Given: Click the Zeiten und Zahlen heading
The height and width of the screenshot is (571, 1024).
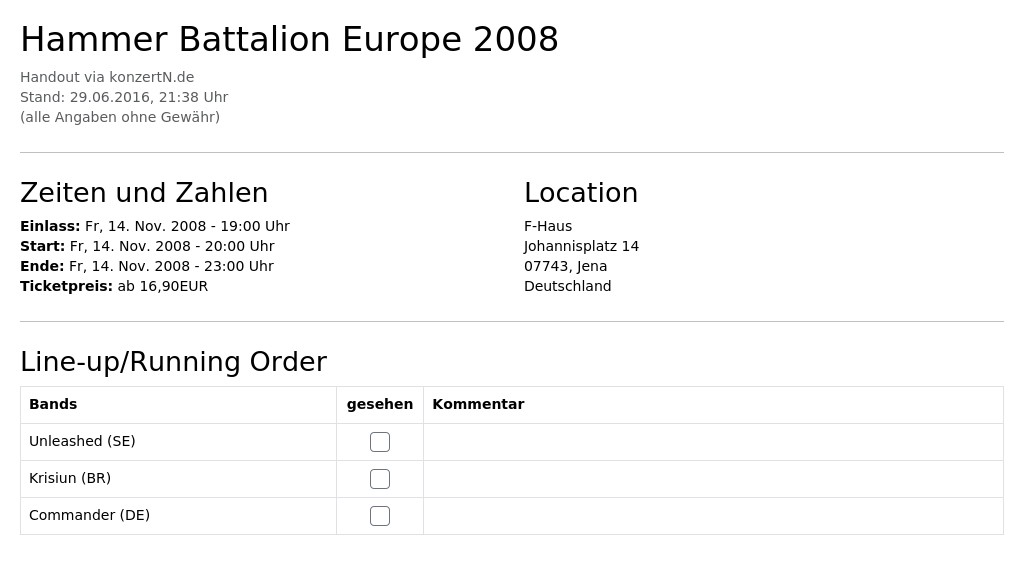Looking at the screenshot, I should (144, 193).
